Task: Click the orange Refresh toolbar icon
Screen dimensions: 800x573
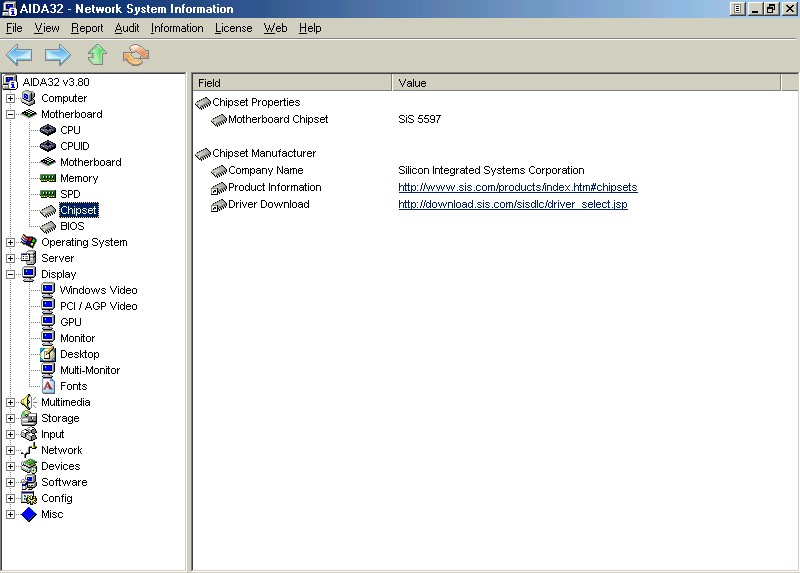Action: pyautogui.click(x=136, y=55)
